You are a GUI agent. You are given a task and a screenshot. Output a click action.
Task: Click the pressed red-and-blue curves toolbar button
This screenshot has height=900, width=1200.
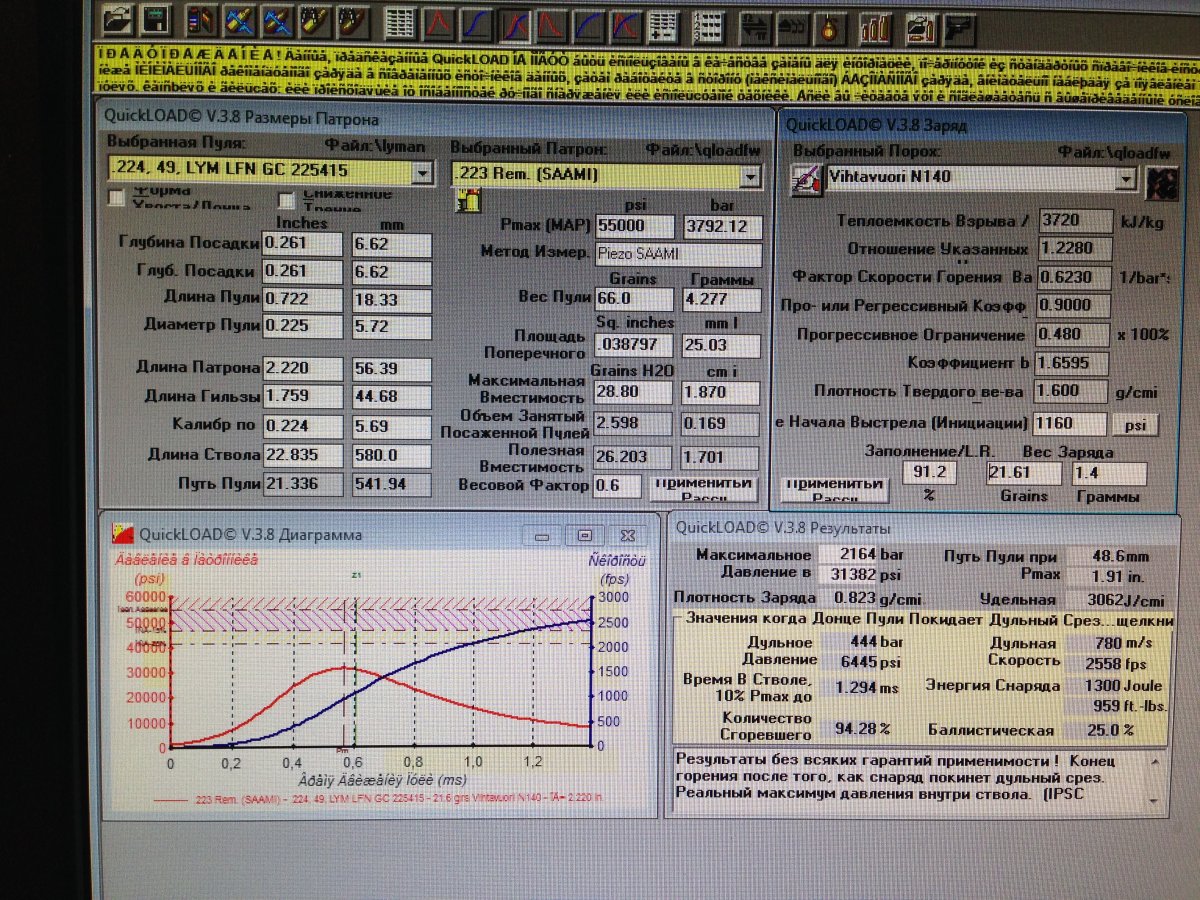coord(513,23)
